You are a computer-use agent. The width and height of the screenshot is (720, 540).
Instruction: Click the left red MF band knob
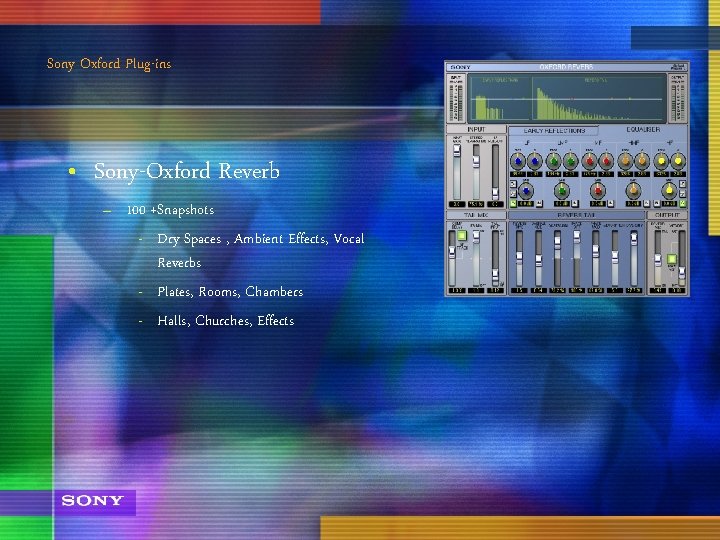pos(590,161)
